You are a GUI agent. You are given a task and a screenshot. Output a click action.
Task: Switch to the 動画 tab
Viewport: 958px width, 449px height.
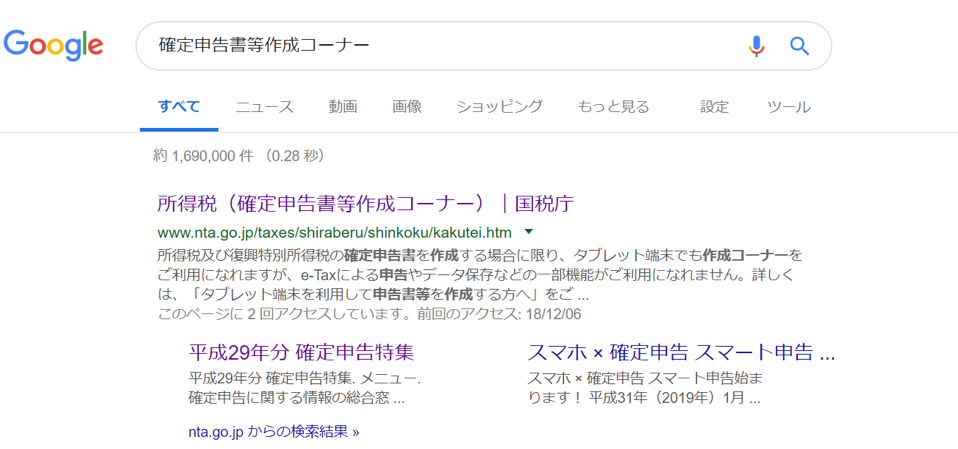(x=343, y=107)
